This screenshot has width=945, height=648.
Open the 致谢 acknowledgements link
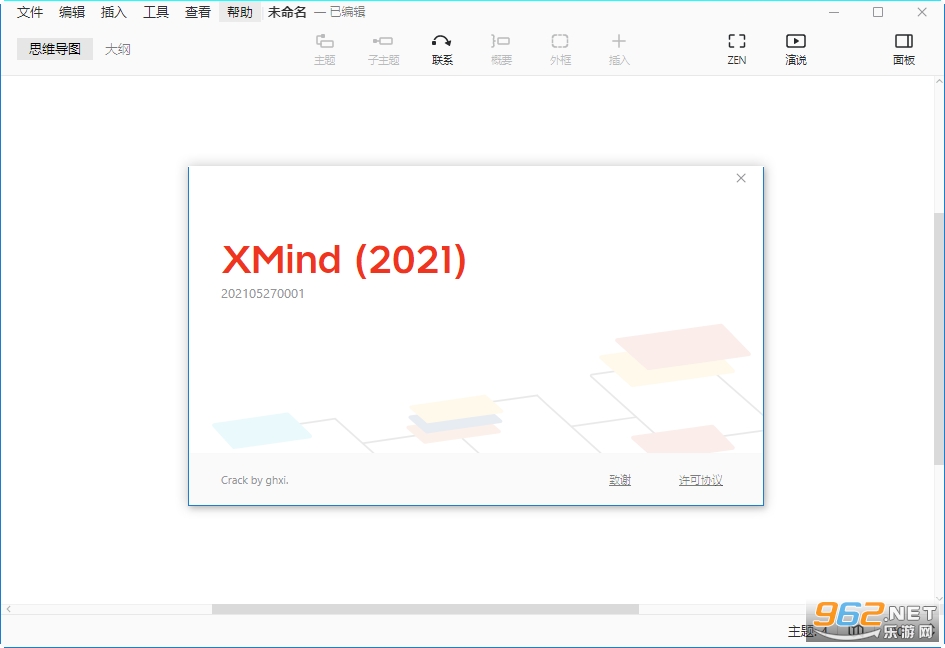(620, 480)
